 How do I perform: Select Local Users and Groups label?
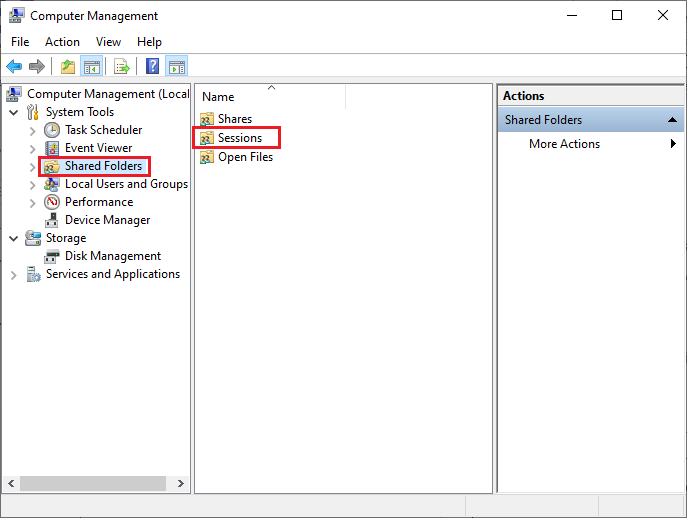(x=126, y=184)
